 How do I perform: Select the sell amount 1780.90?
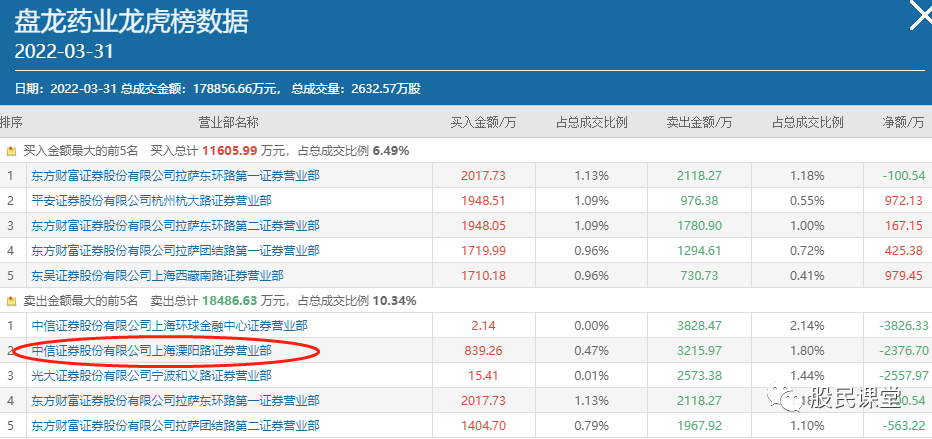click(x=699, y=226)
